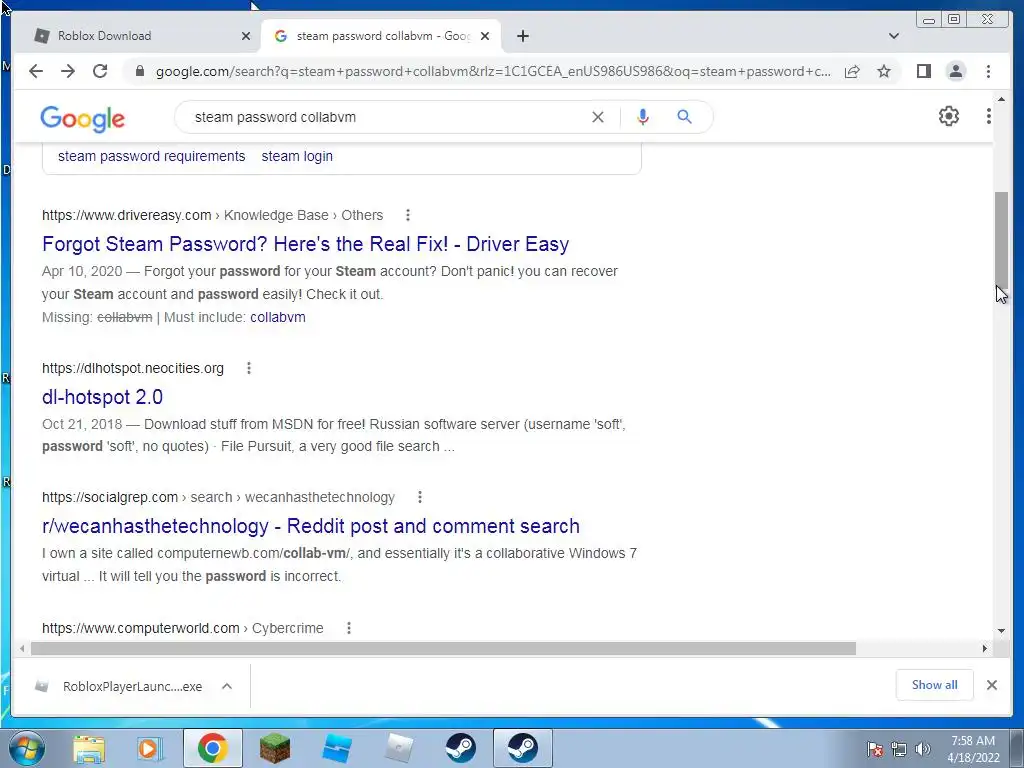Open Chrome side panel
The width and height of the screenshot is (1024, 768).
coord(923,71)
